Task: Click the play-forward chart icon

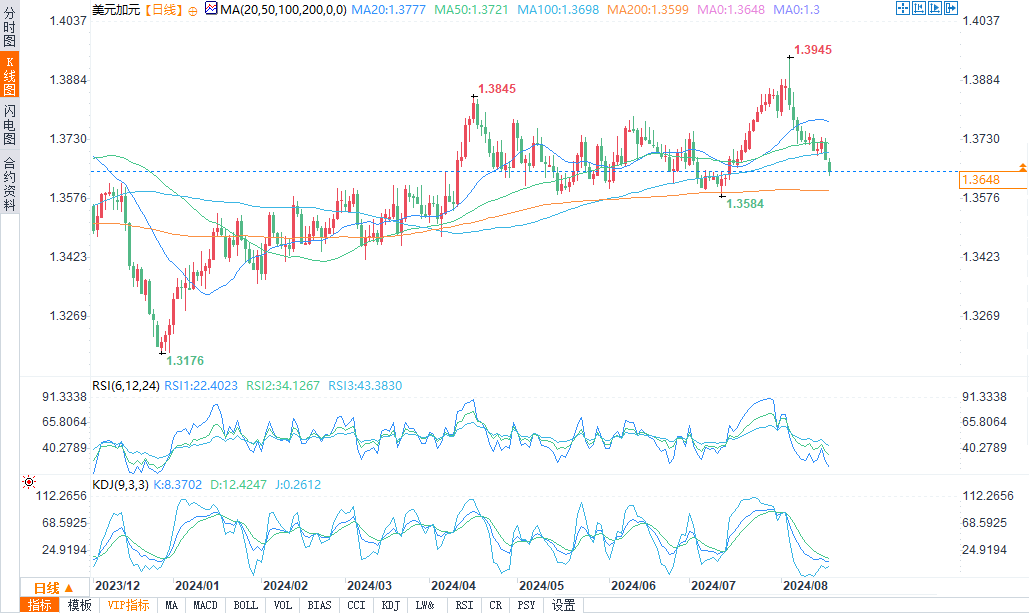Action: pos(934,8)
